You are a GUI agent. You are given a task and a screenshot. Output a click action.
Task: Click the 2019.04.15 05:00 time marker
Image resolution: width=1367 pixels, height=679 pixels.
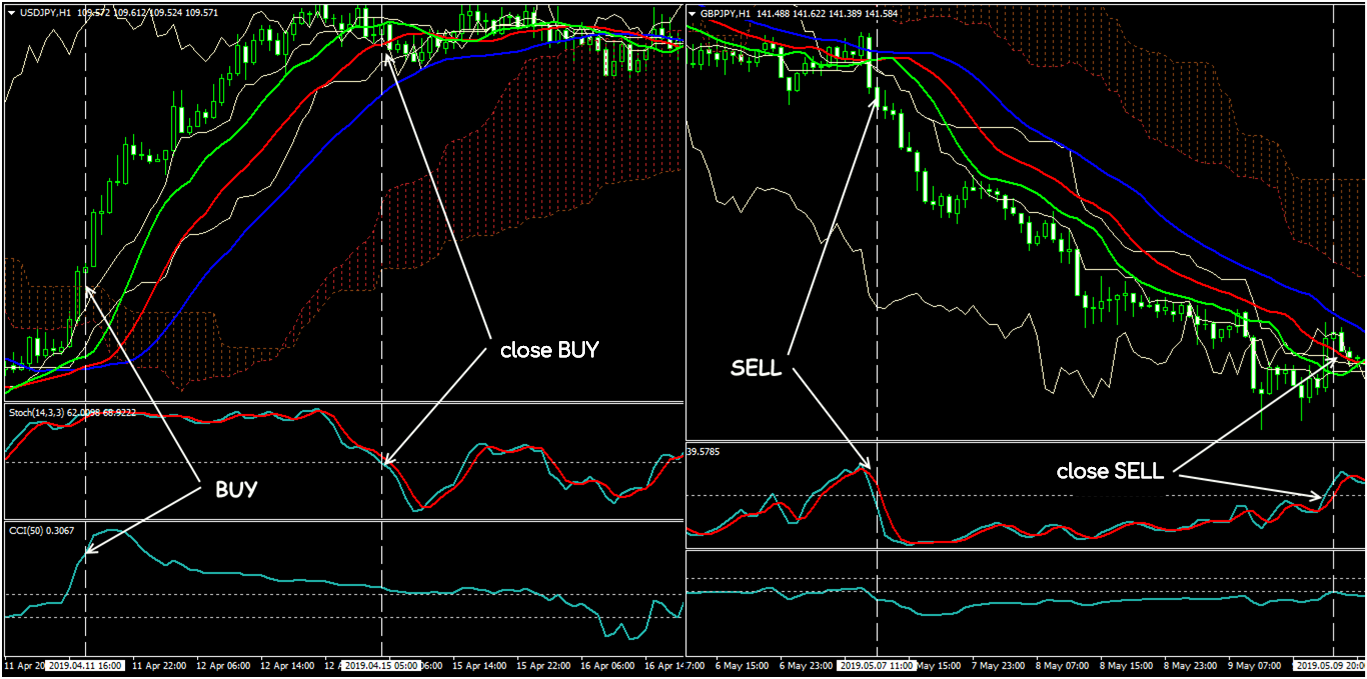tap(381, 665)
